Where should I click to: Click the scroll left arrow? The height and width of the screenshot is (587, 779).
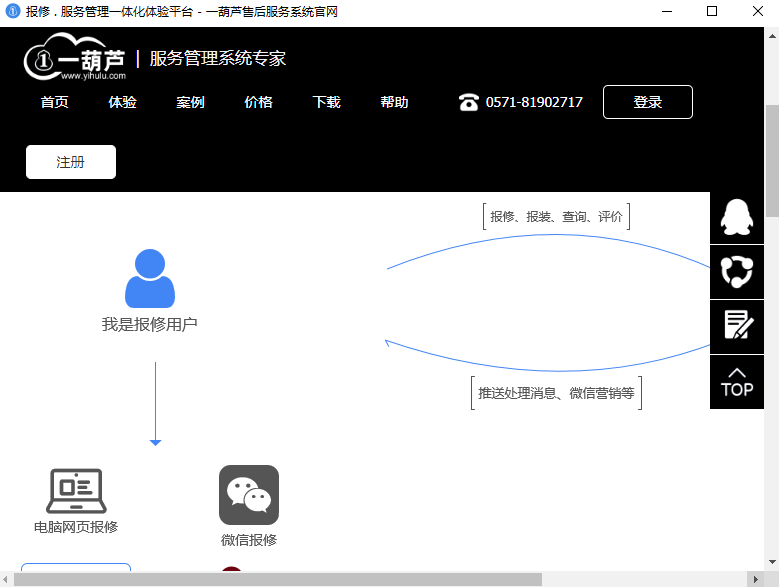(x=5, y=580)
